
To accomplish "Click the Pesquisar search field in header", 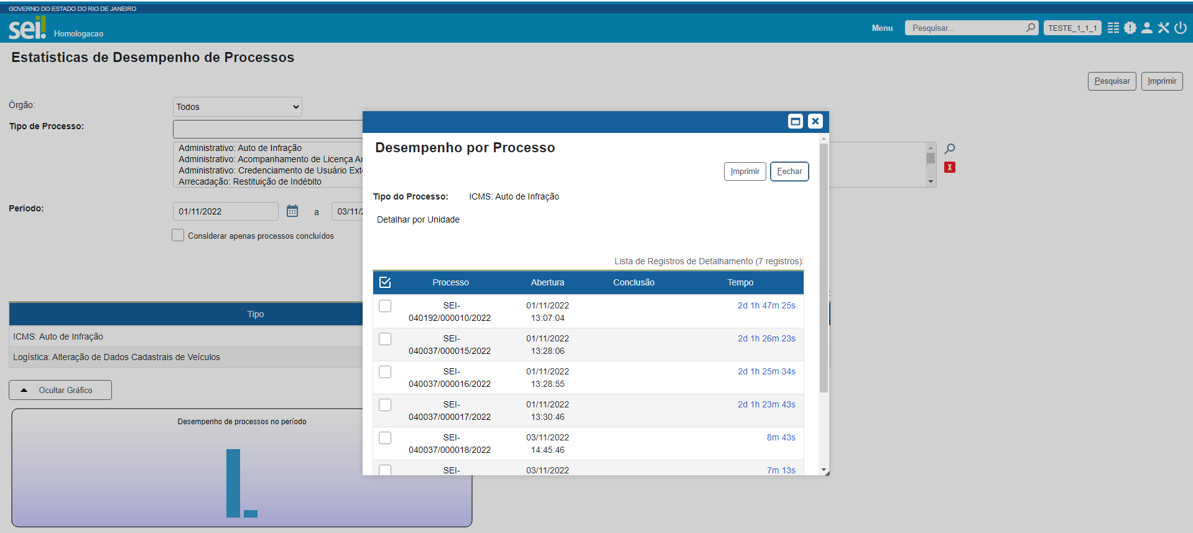I will point(965,28).
